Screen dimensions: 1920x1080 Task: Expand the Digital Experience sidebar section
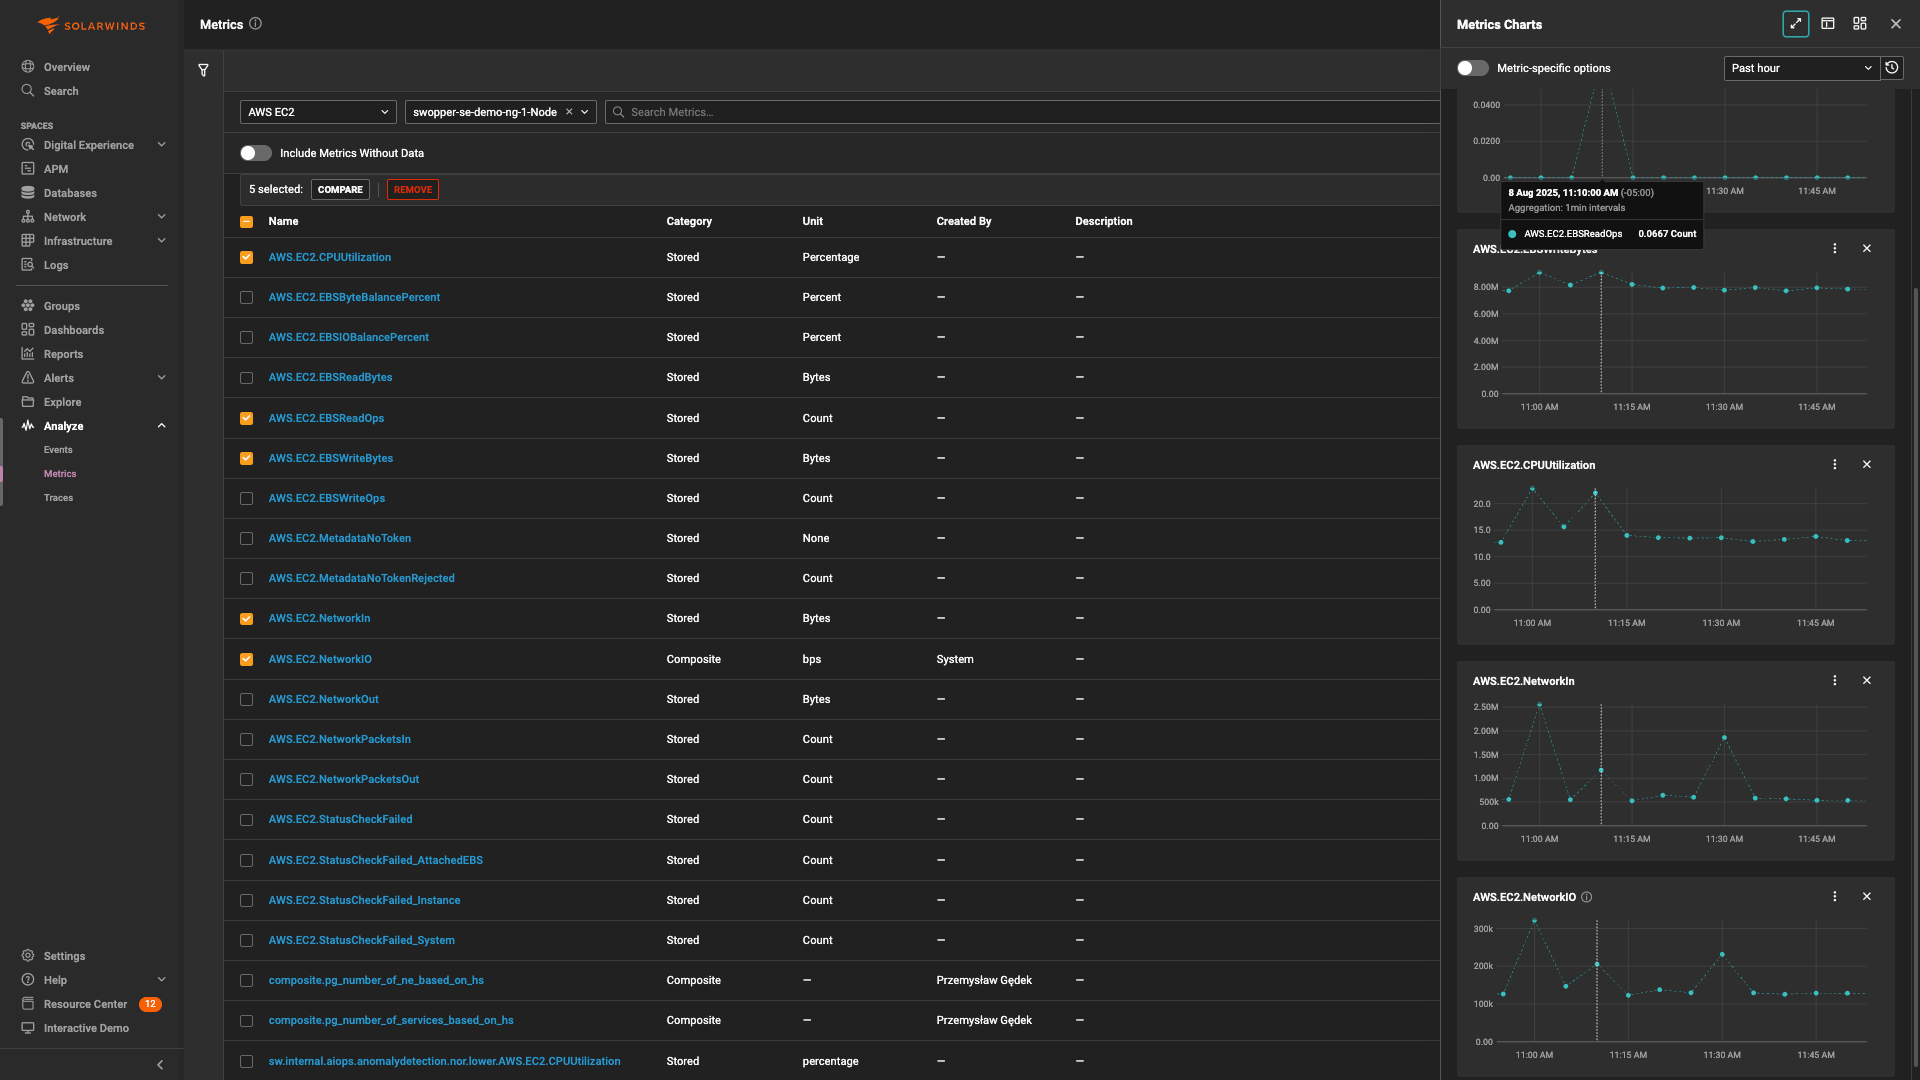161,145
